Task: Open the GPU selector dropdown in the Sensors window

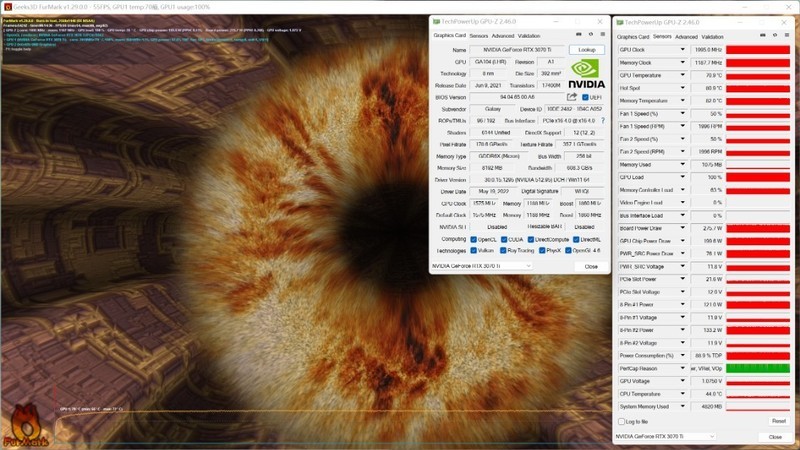Action: tap(664, 437)
